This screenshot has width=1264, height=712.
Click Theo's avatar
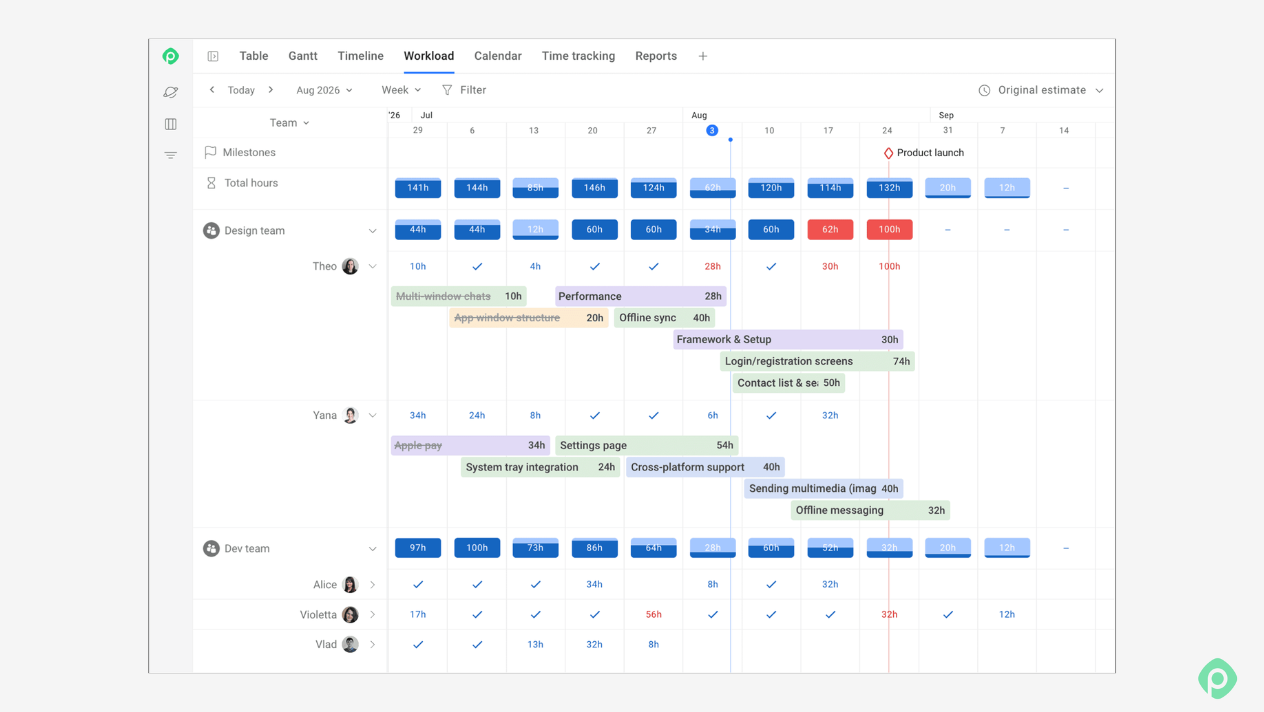[350, 266]
